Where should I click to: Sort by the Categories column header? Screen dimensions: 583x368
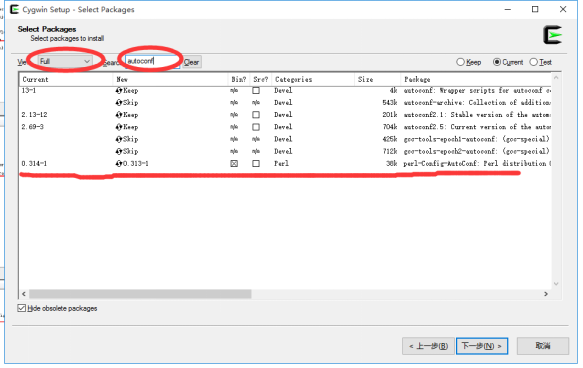point(313,80)
